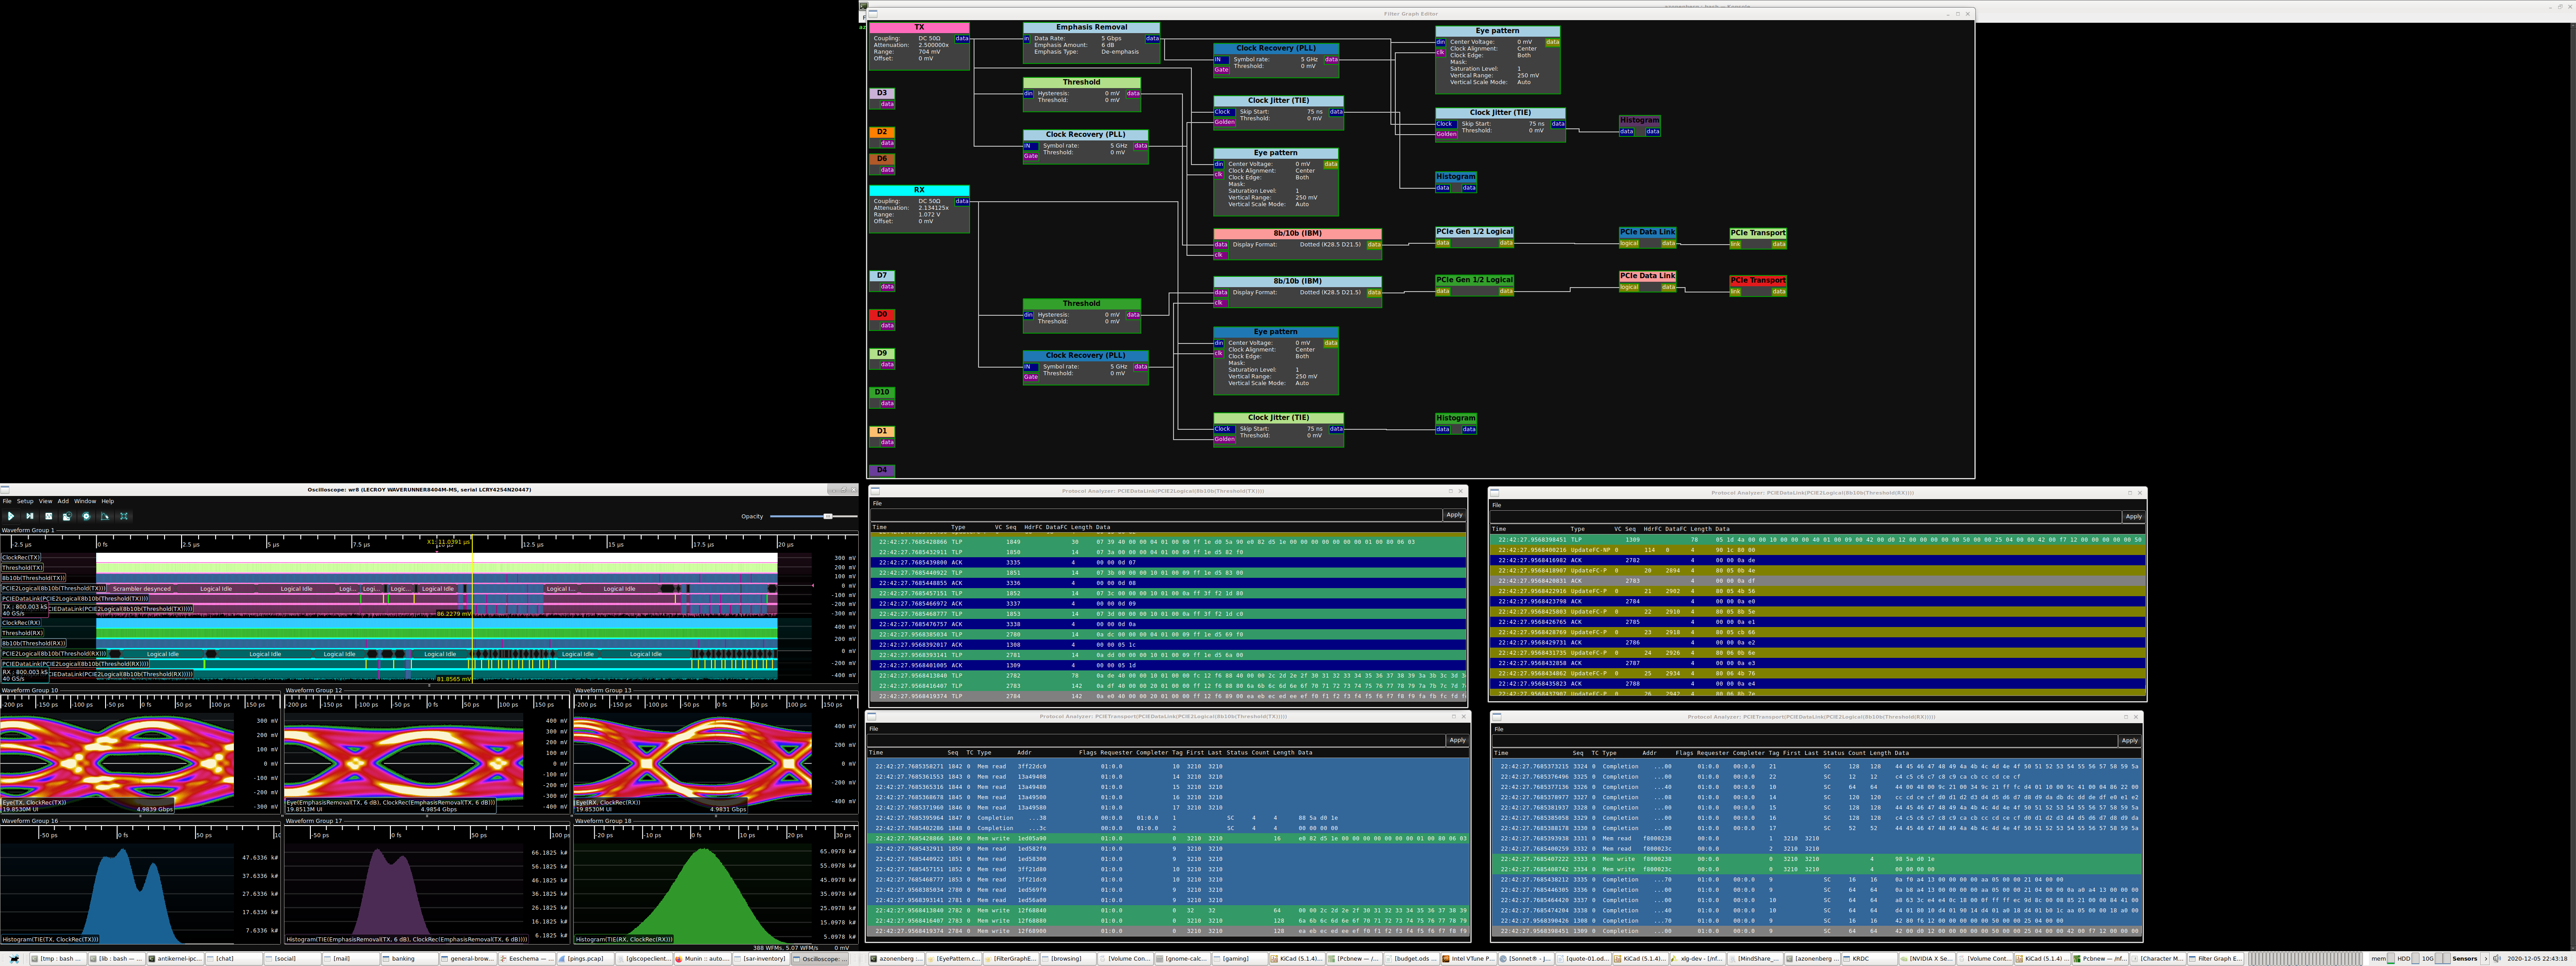Select the ClockRec(TX) waveform label
This screenshot has height=966, width=2576.
click(x=21, y=557)
